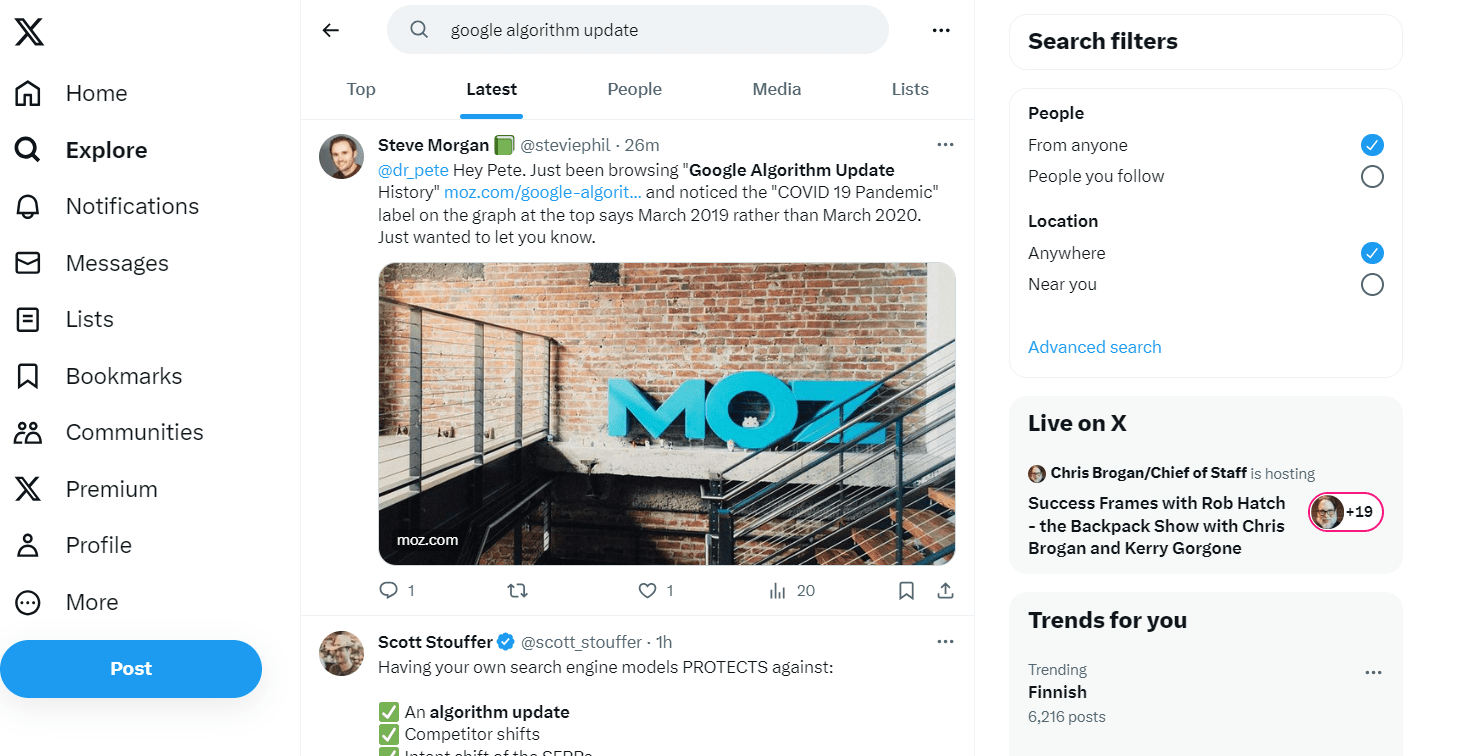Repost Steve Morgan's tweet
The image size is (1473, 756).
click(x=517, y=591)
